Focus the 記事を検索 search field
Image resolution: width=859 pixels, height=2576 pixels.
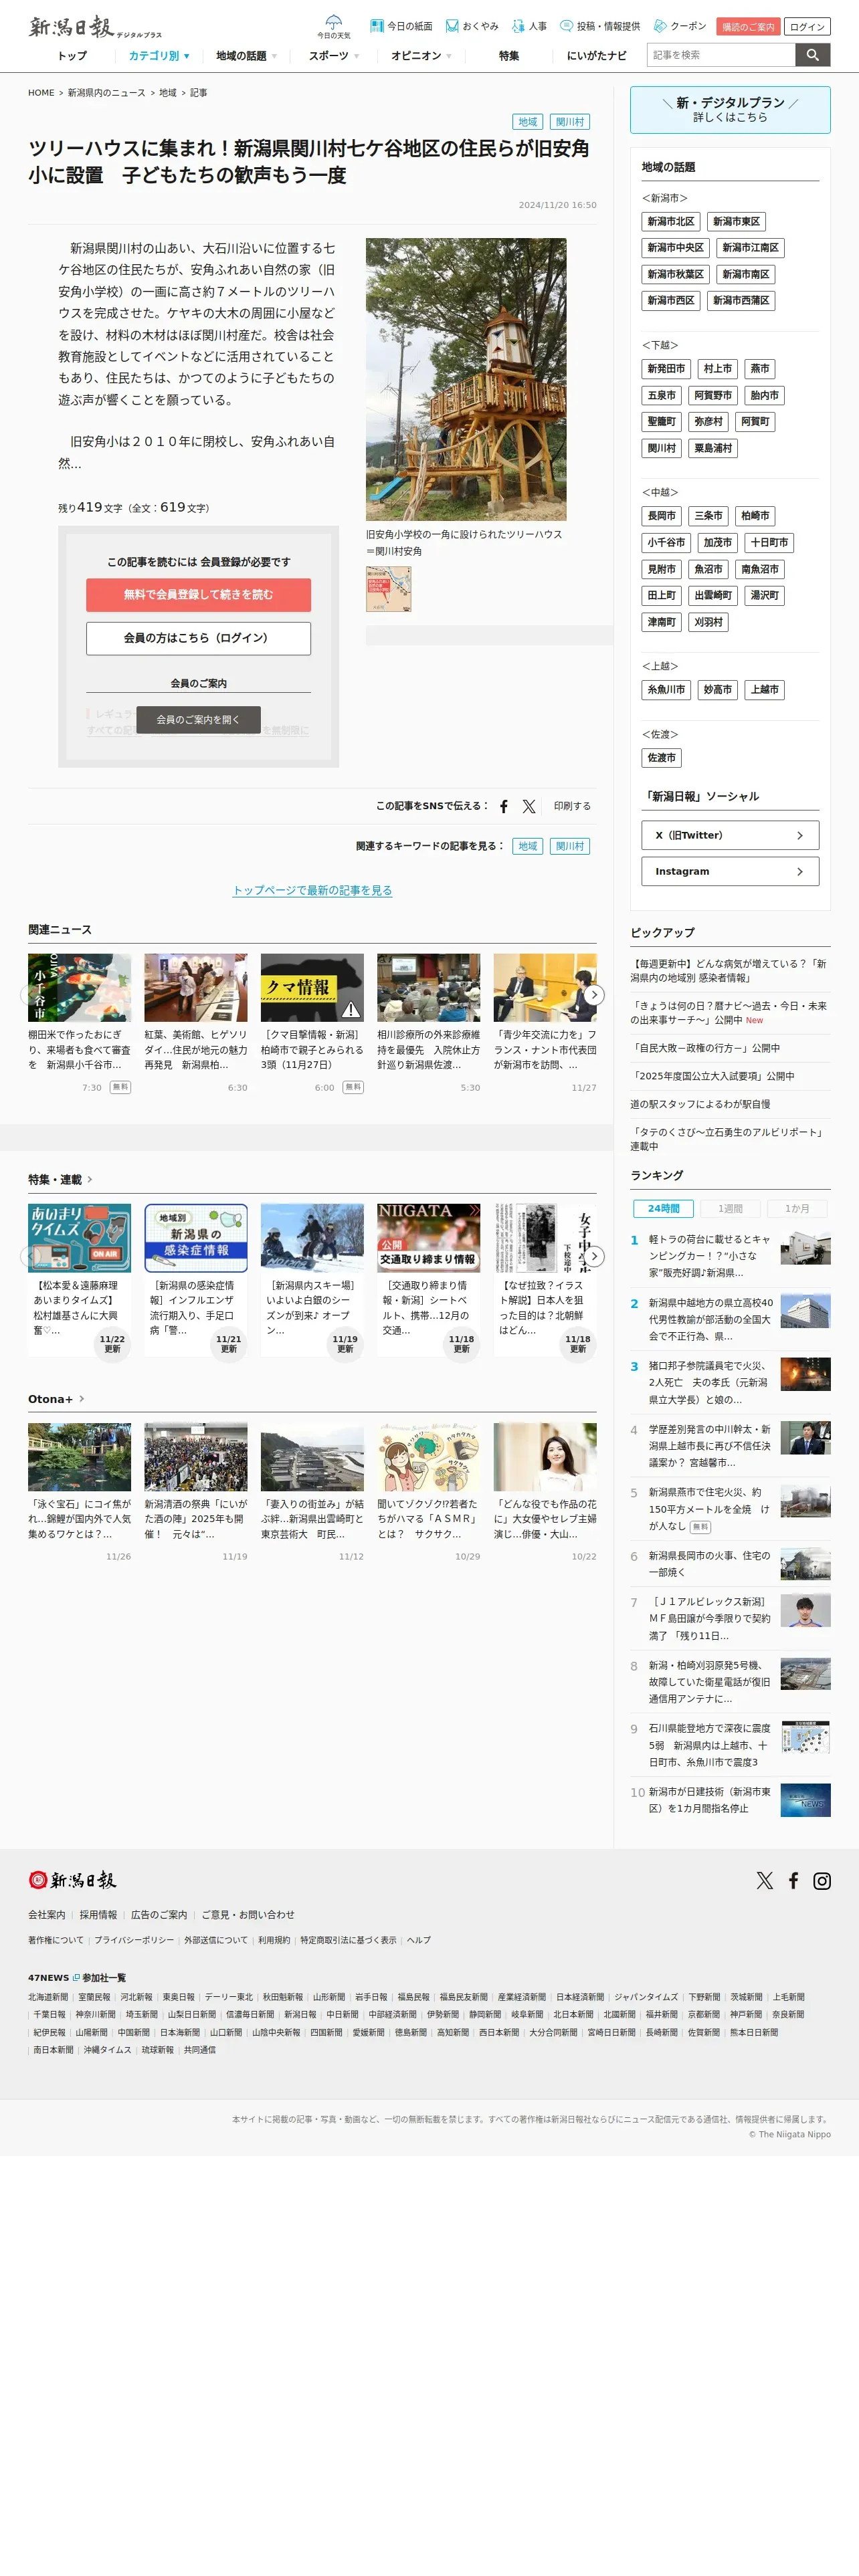(721, 55)
